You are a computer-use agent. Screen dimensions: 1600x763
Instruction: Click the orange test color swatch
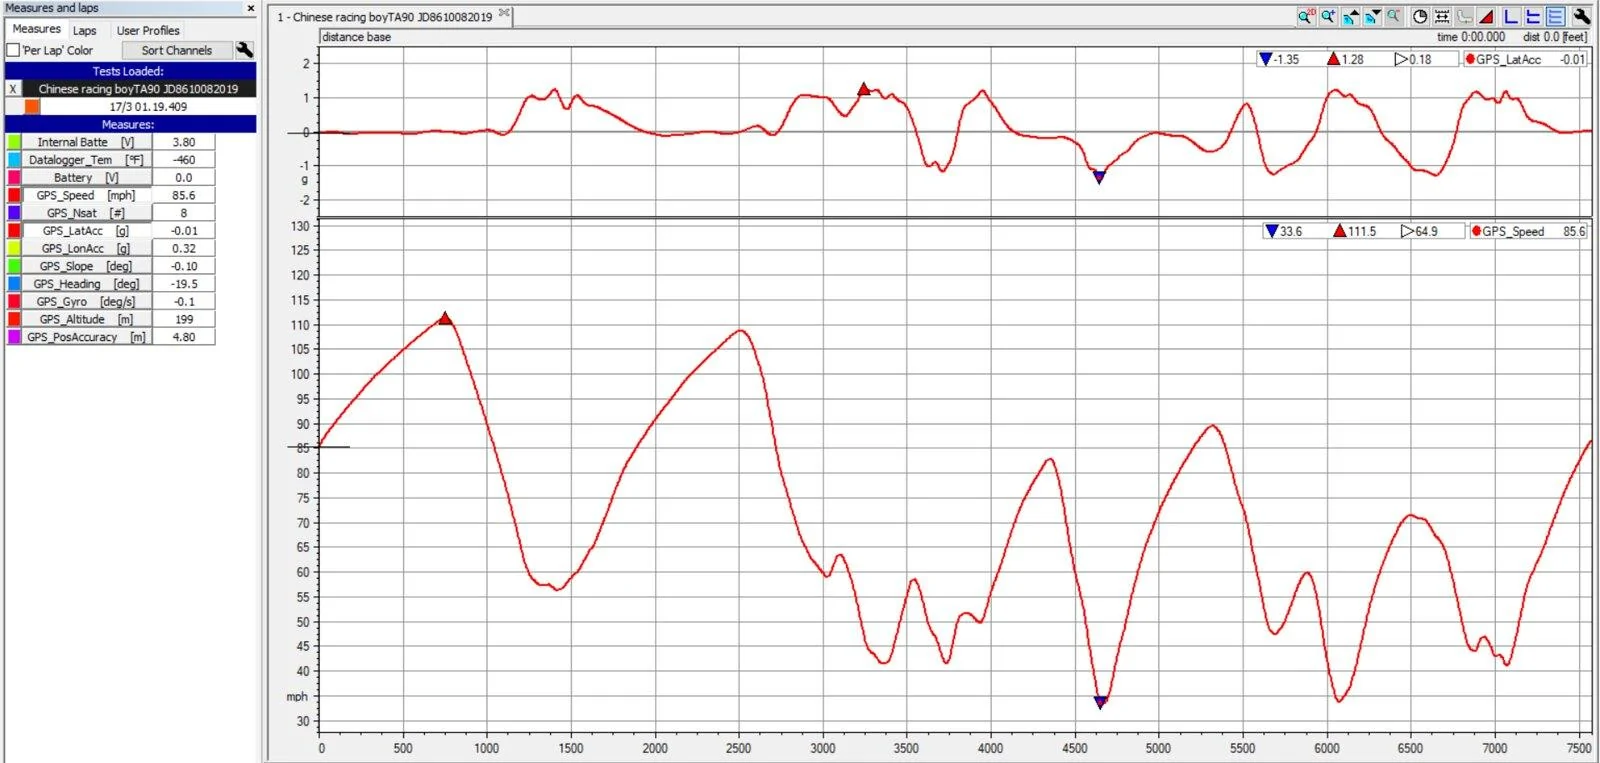pos(32,106)
